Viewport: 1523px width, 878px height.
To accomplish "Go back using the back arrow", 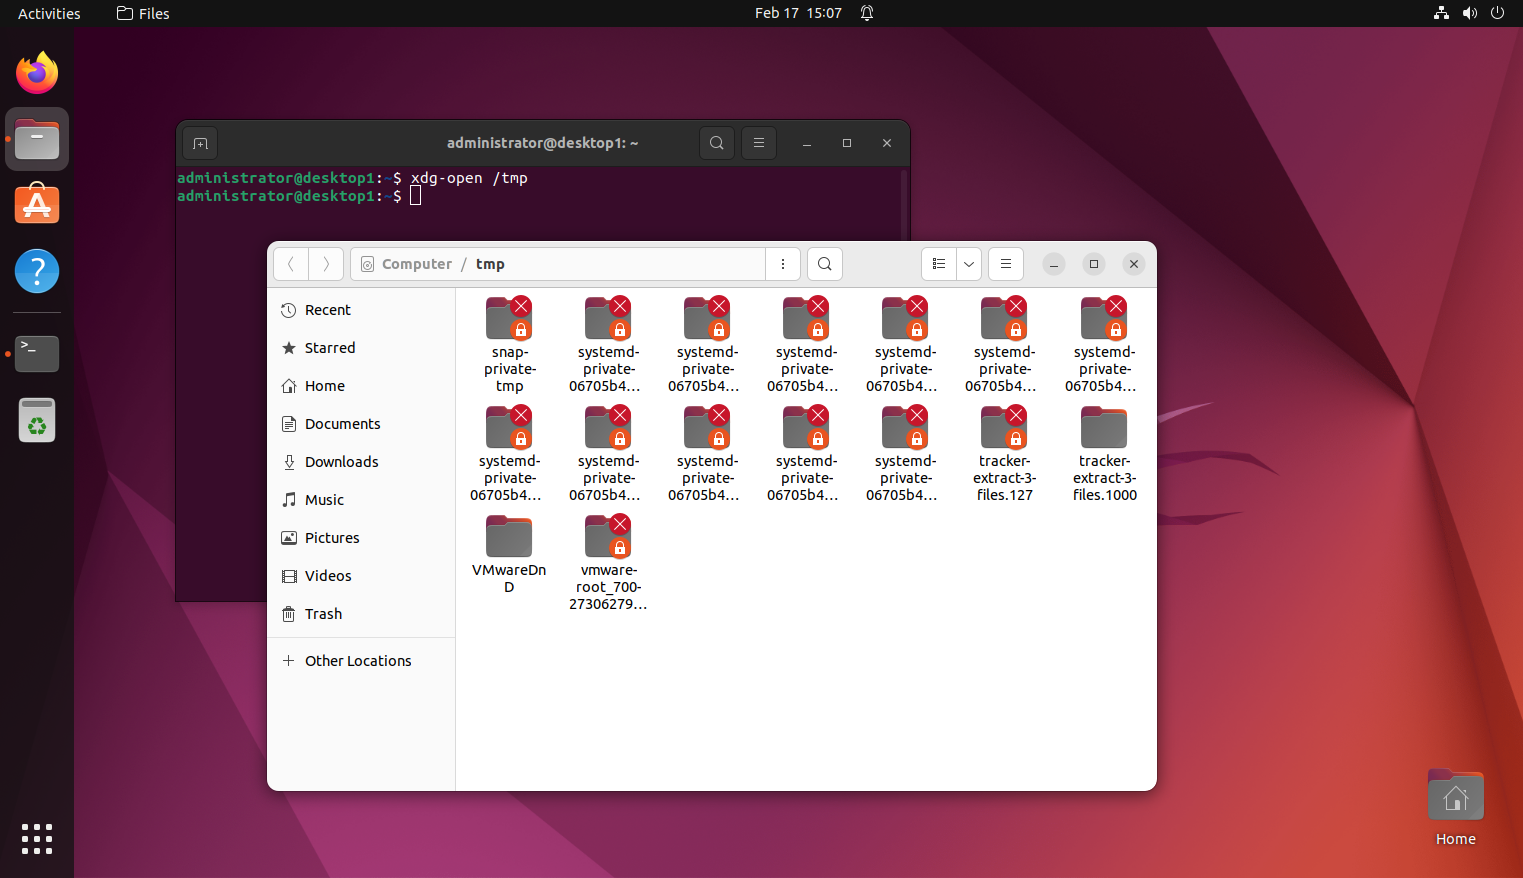I will pos(291,264).
